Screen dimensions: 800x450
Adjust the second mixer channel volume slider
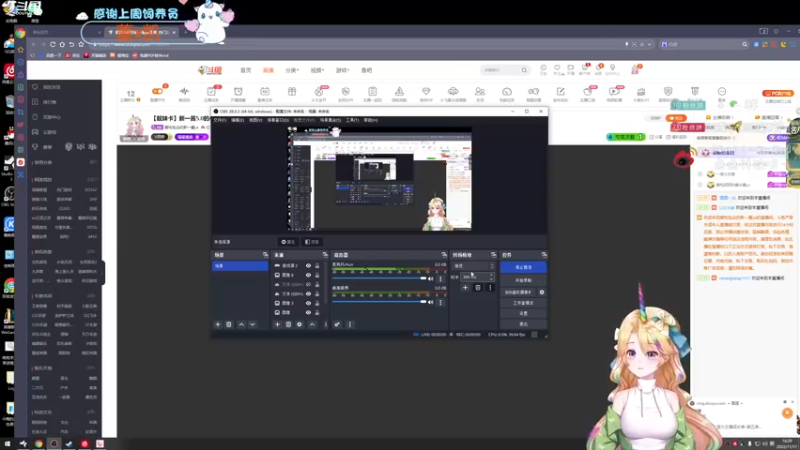380,302
